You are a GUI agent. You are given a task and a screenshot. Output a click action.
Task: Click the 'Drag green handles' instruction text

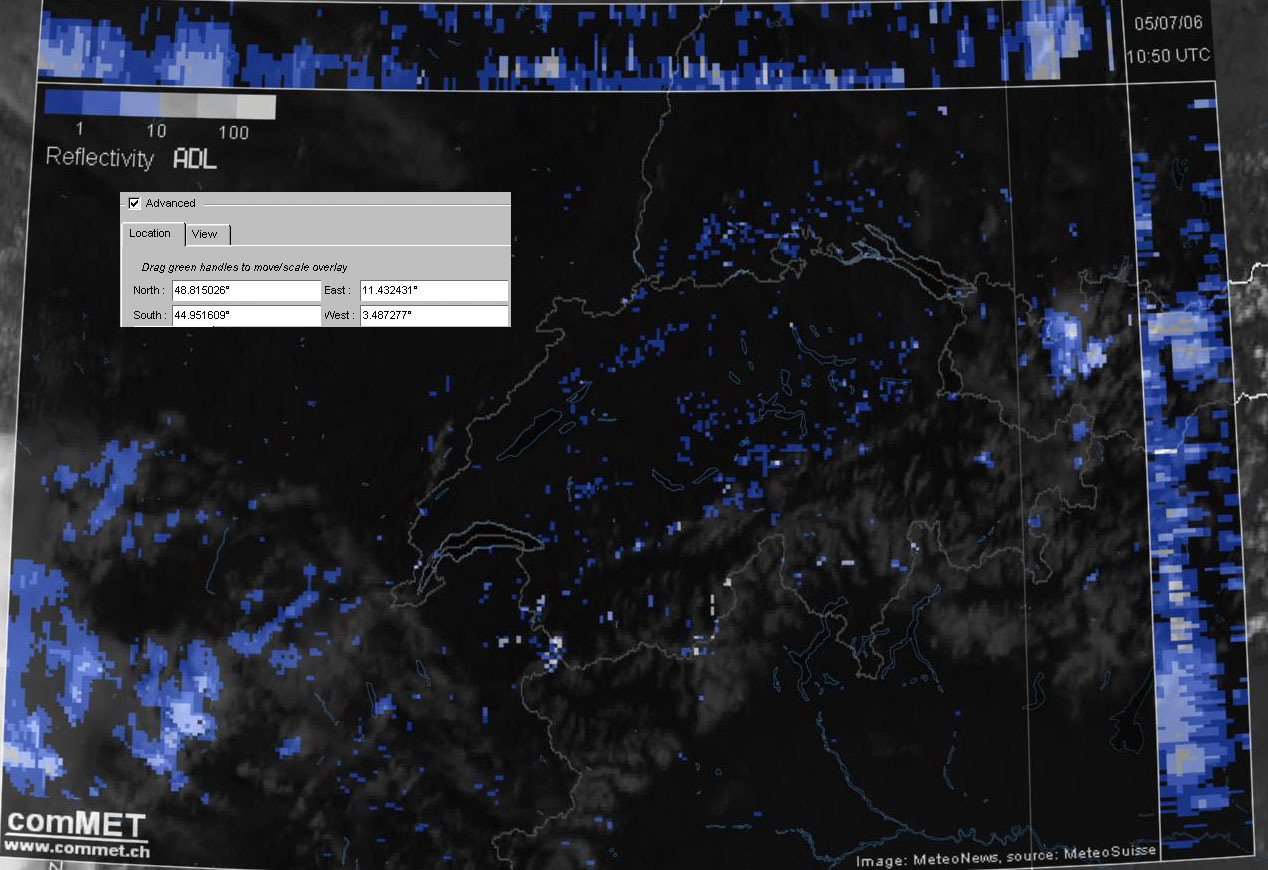point(245,268)
